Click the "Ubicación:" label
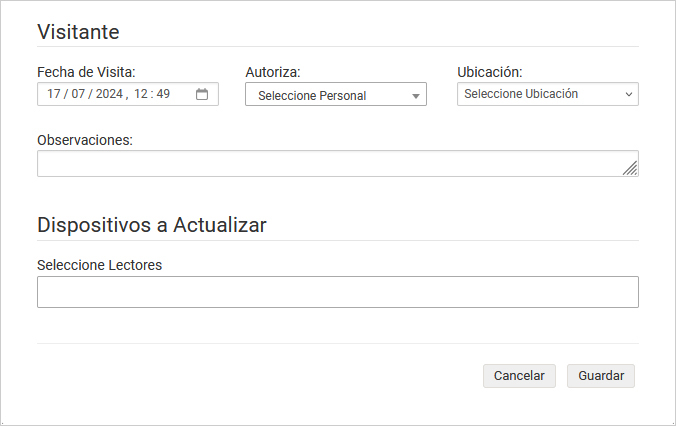This screenshot has width=676, height=426. point(490,72)
